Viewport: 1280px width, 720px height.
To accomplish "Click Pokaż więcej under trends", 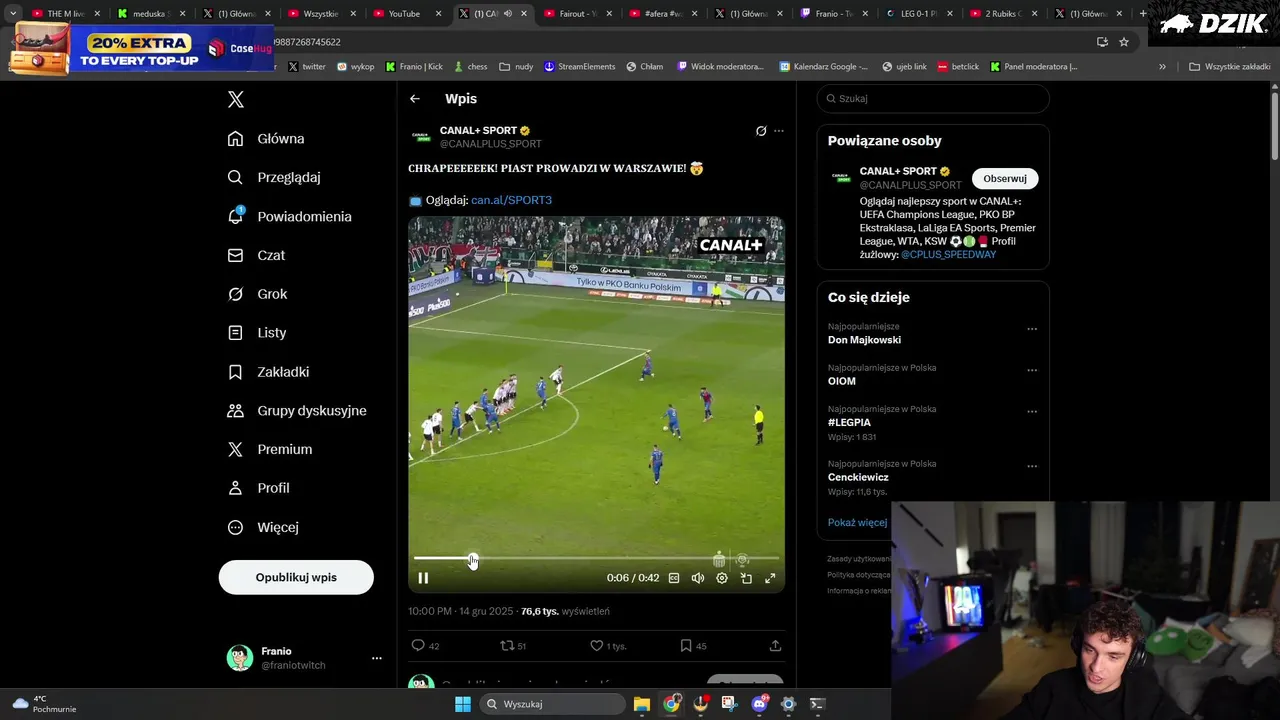I will point(857,523).
